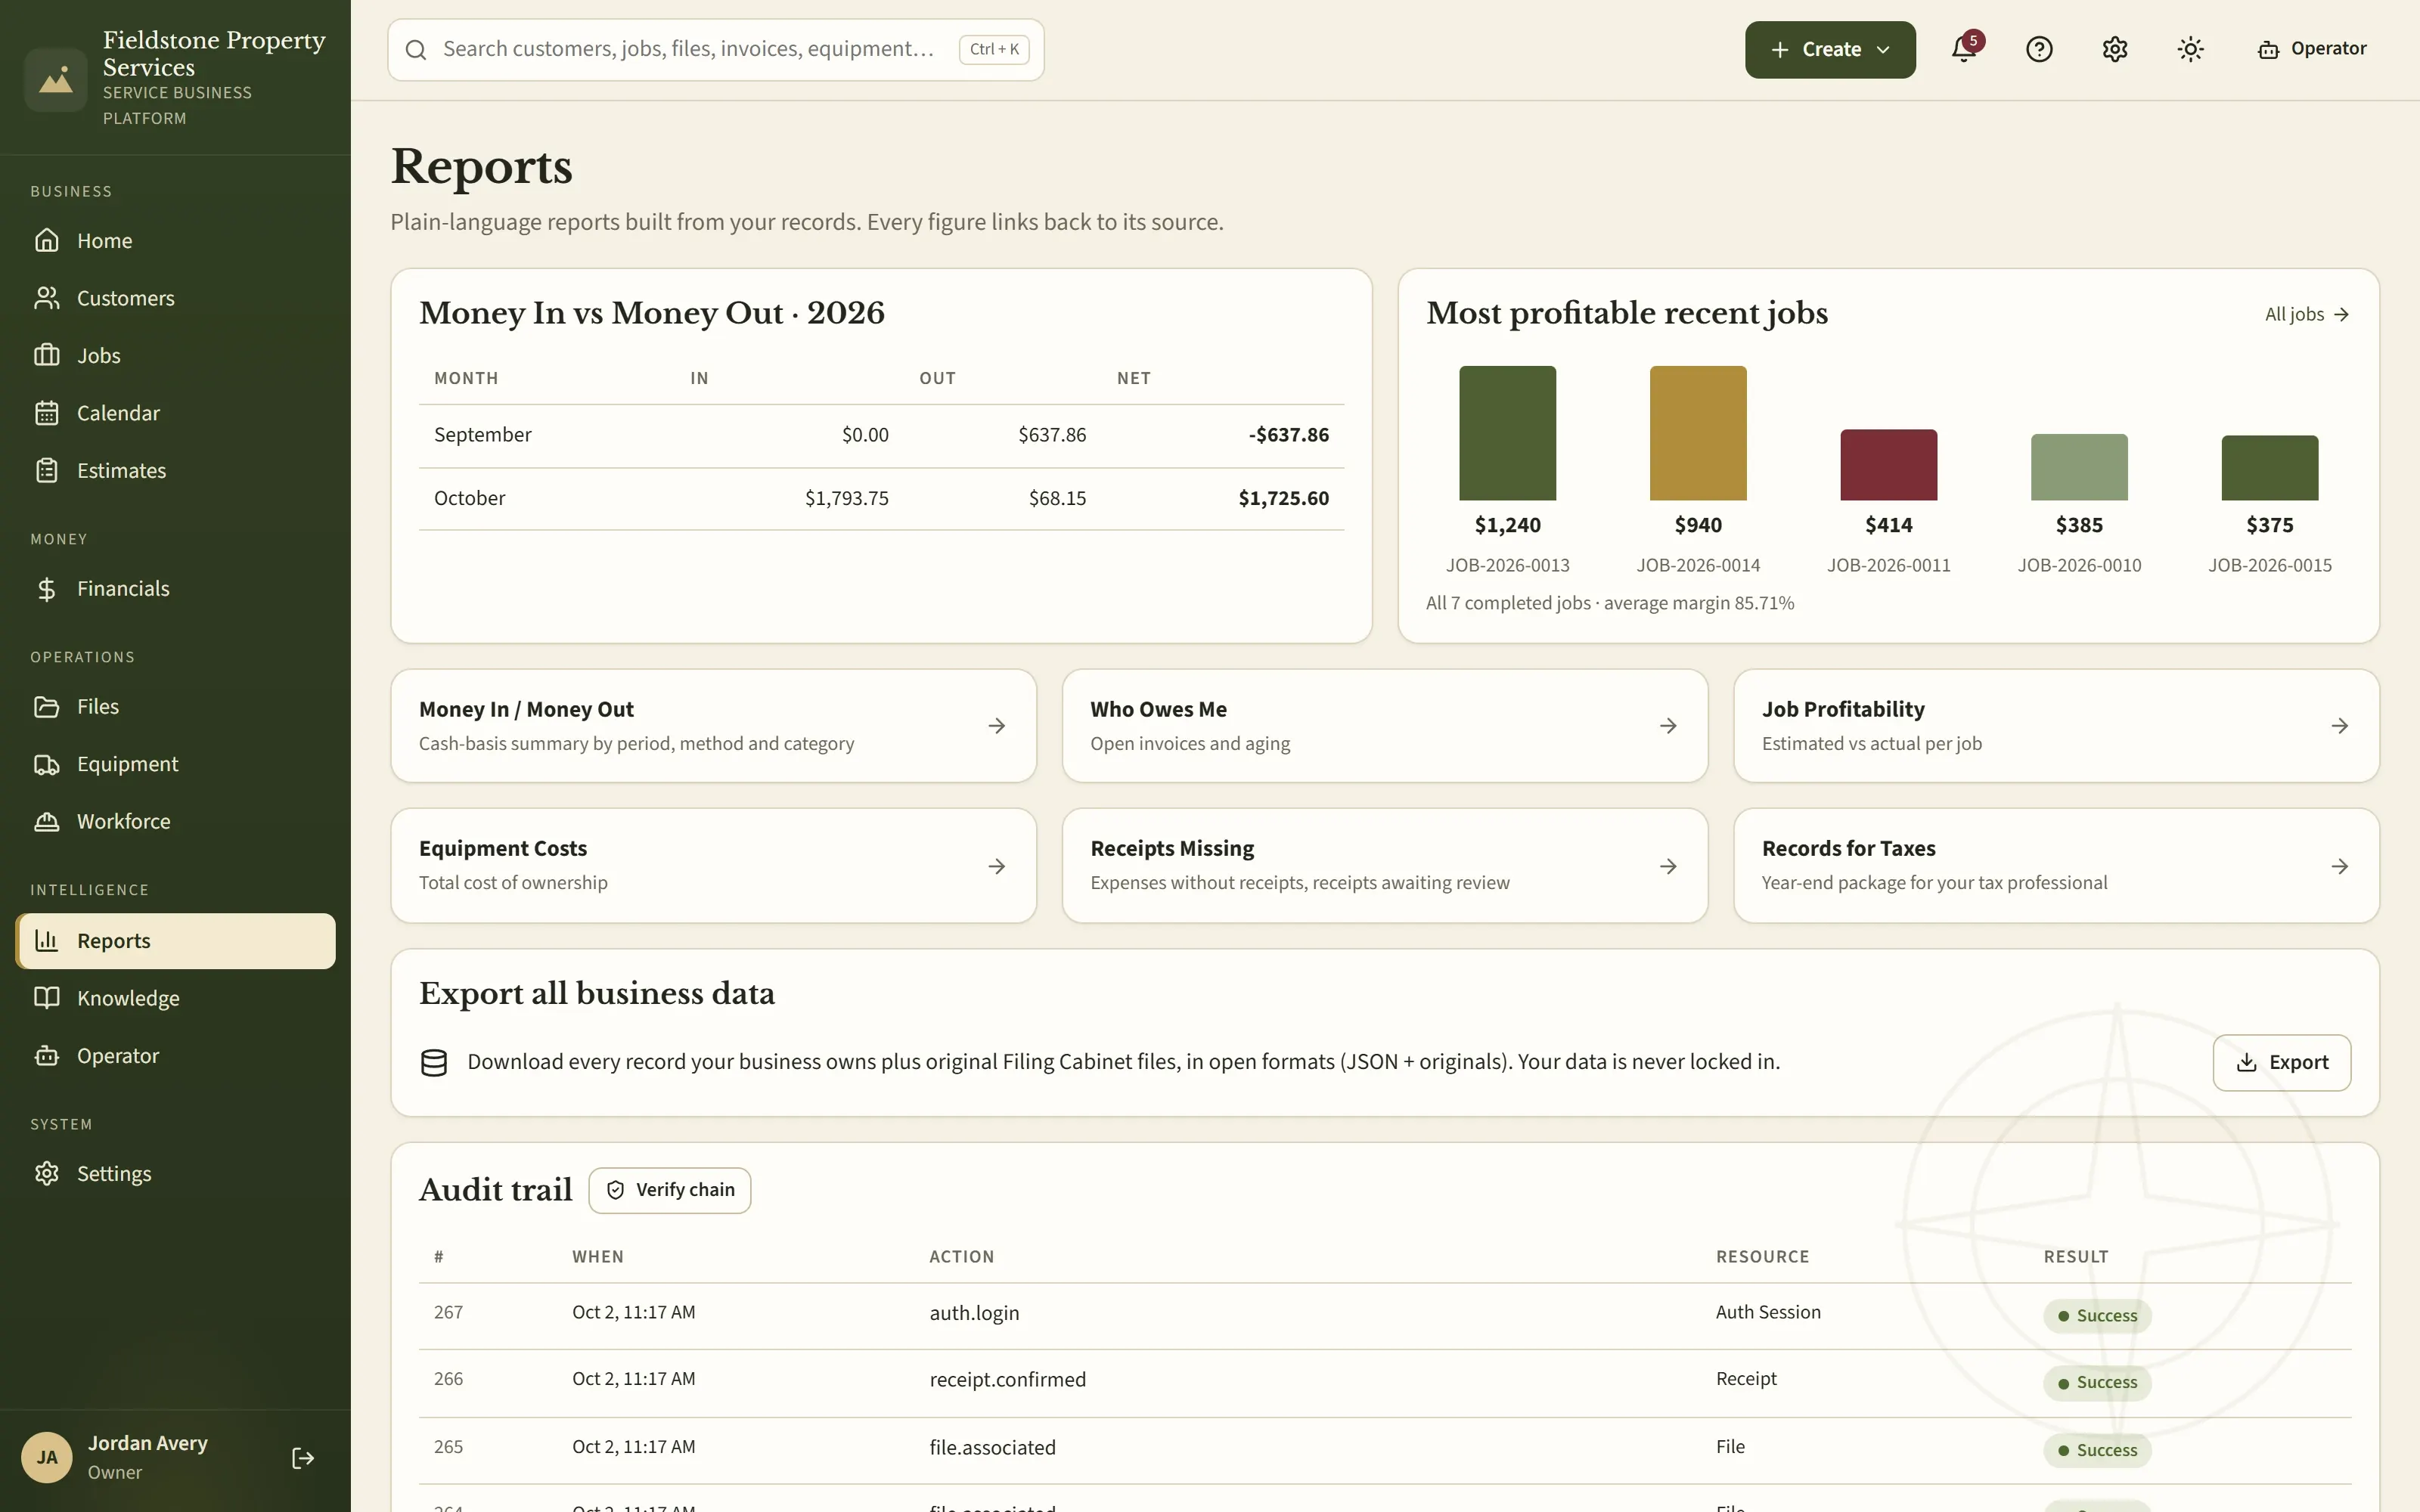The width and height of the screenshot is (2420, 1512).
Task: Click the Reports bar-chart icon
Action: click(x=47, y=941)
